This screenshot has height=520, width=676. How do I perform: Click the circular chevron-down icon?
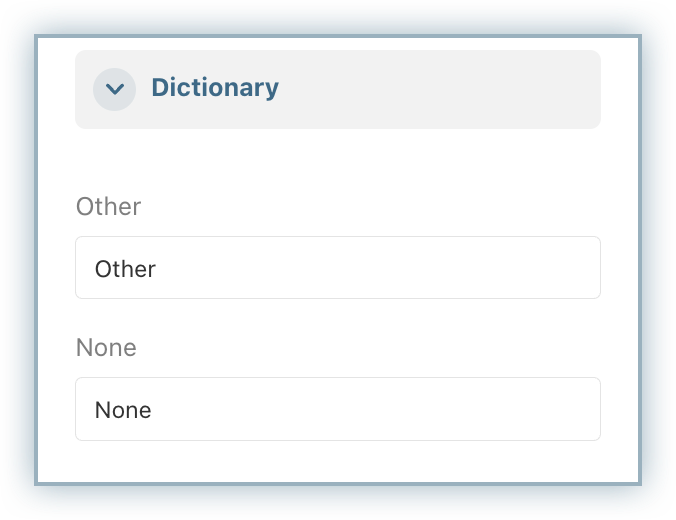[x=115, y=89]
